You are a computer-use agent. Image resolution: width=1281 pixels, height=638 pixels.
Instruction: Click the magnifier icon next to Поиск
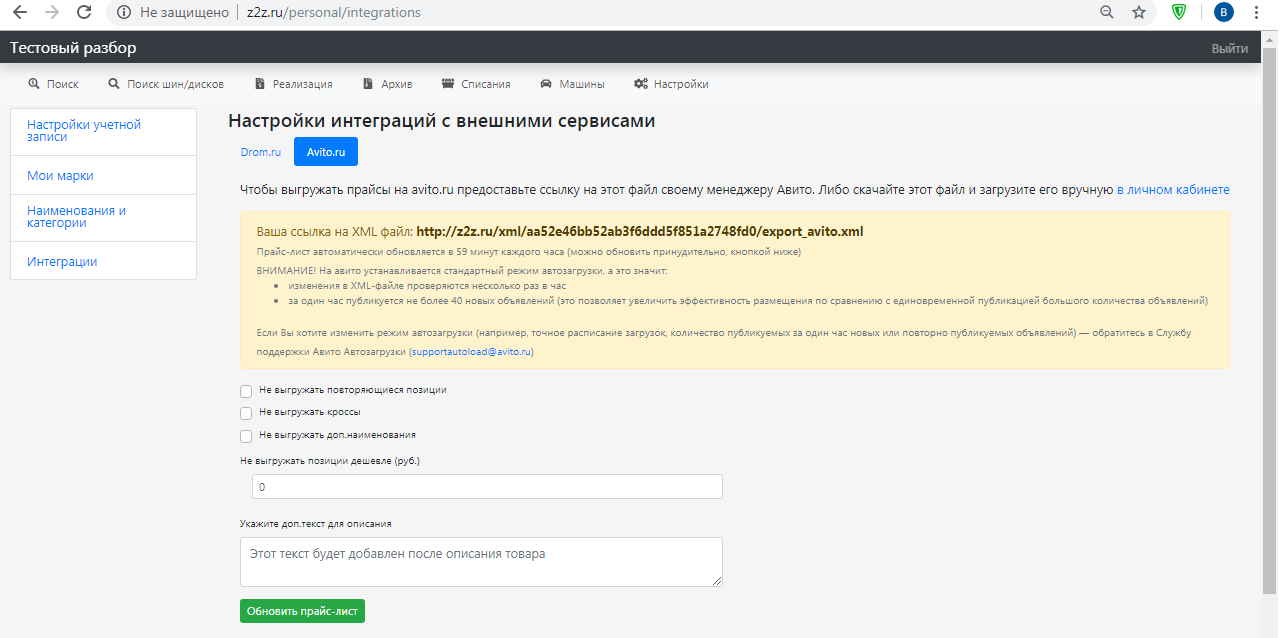(x=34, y=84)
